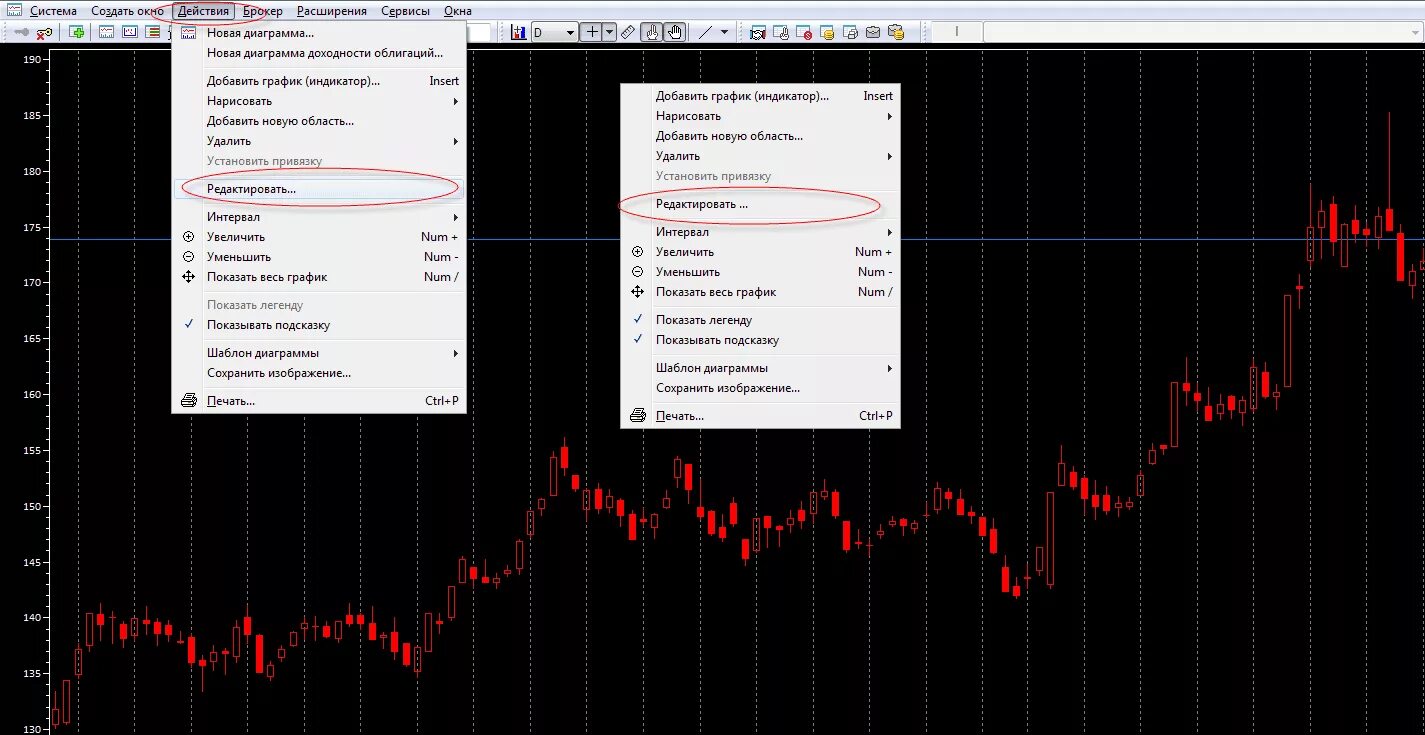Expand Удалить submenu in the Действия menu
The width and height of the screenshot is (1425, 735).
click(318, 141)
